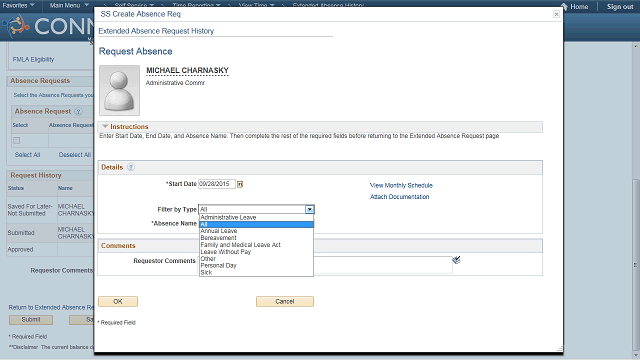Click the Extended Absence Request History heading
Screen dimensions: 640x360
156,31
